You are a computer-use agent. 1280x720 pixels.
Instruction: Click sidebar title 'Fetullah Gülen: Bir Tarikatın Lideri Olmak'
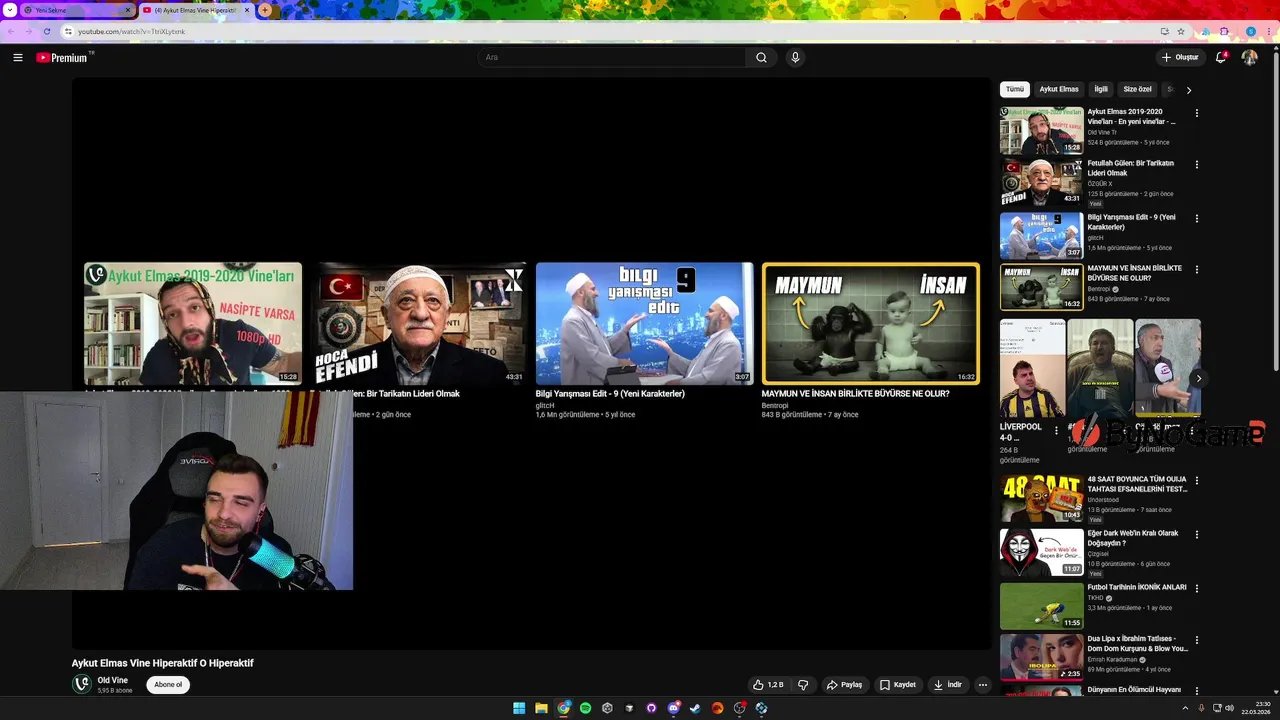click(x=1131, y=168)
